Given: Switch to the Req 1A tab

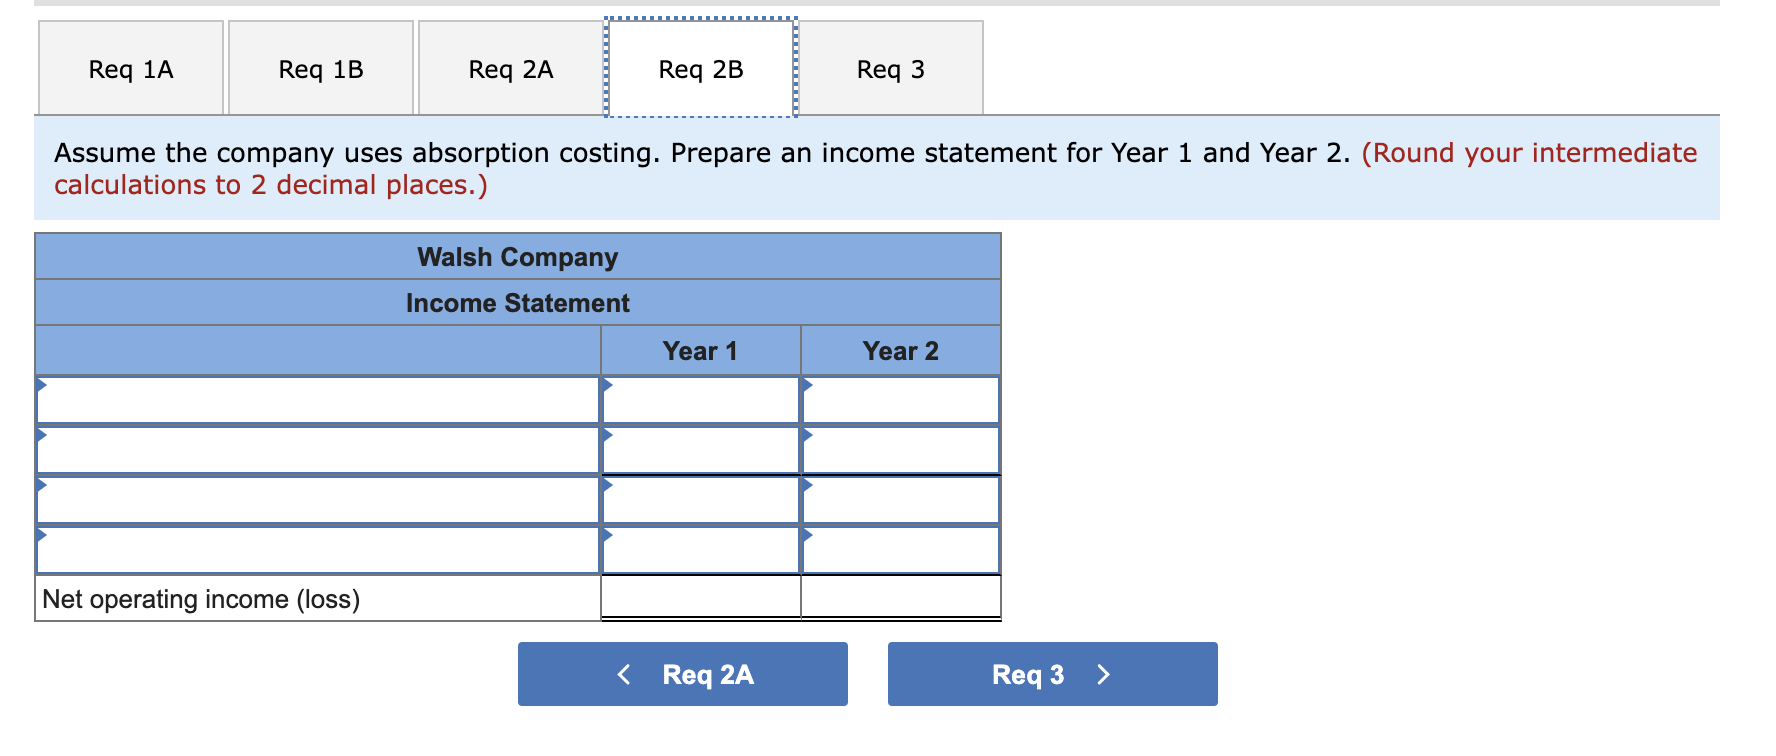Looking at the screenshot, I should coord(130,67).
